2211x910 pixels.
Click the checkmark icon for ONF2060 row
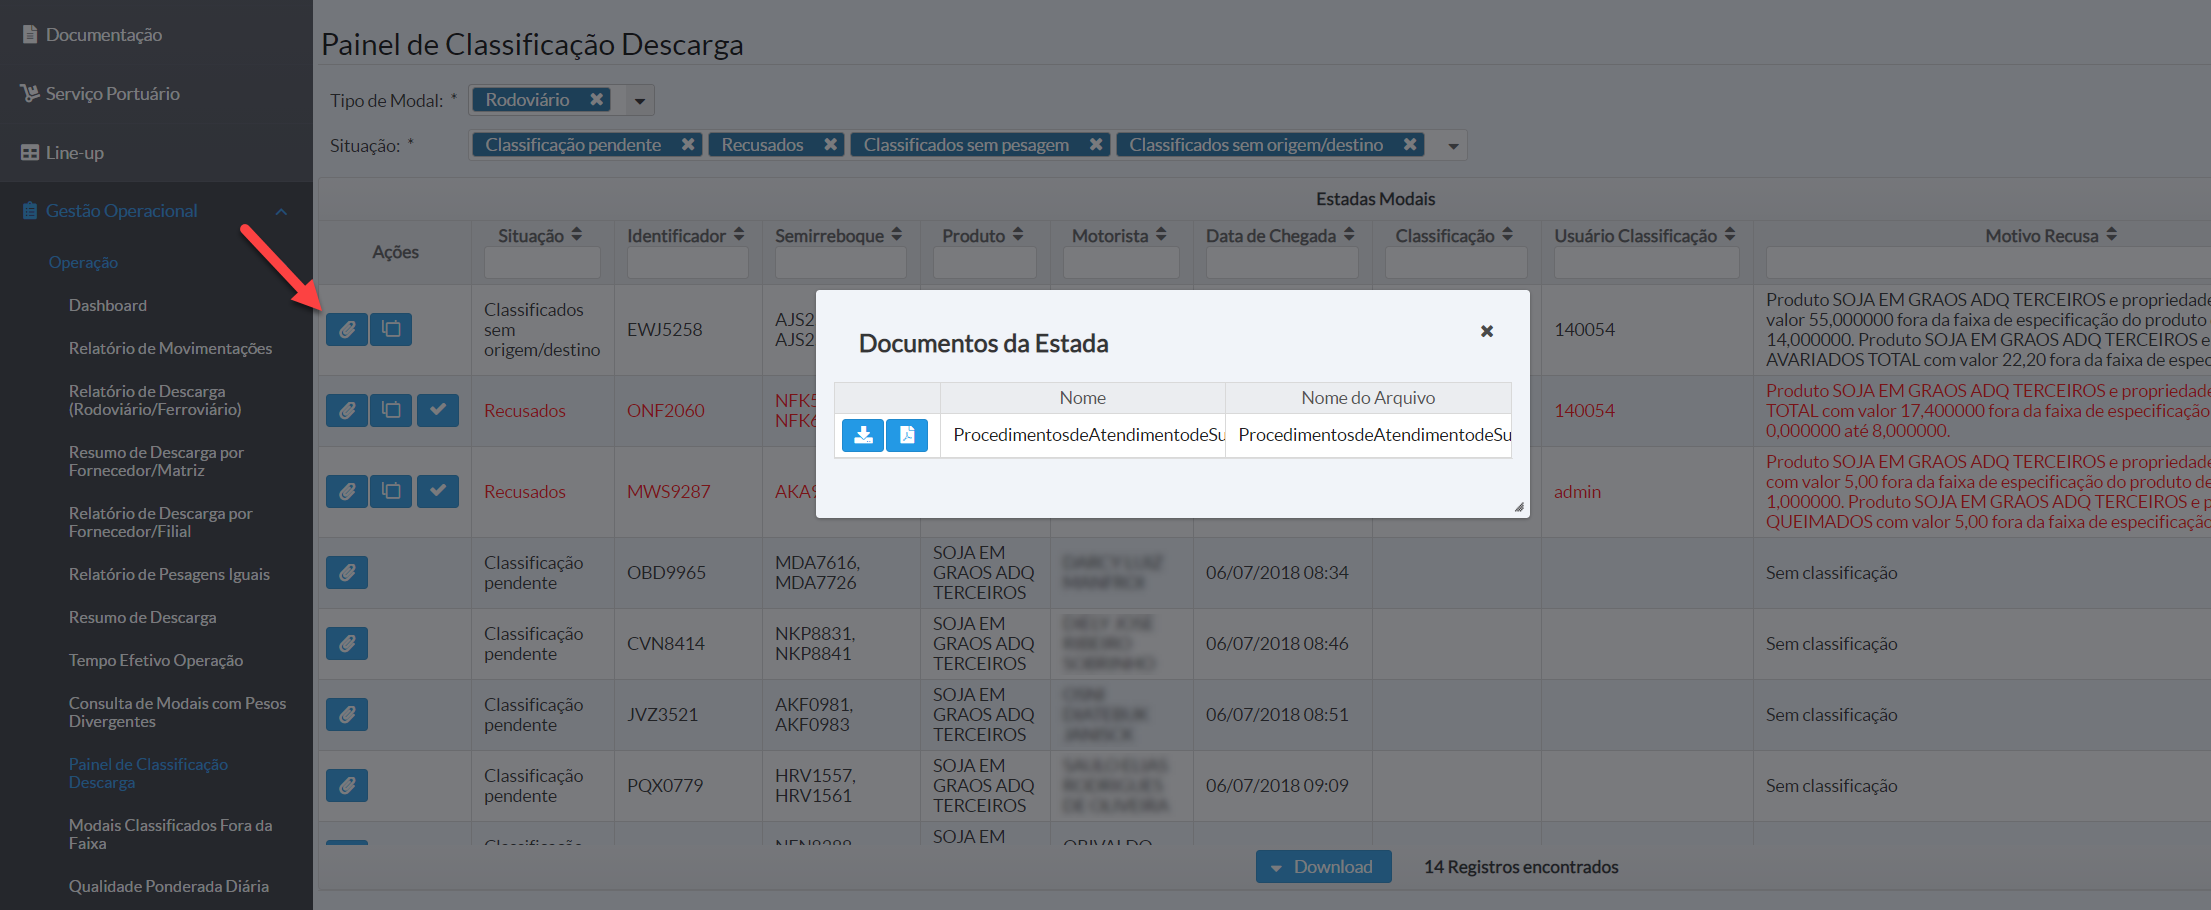pyautogui.click(x=437, y=410)
